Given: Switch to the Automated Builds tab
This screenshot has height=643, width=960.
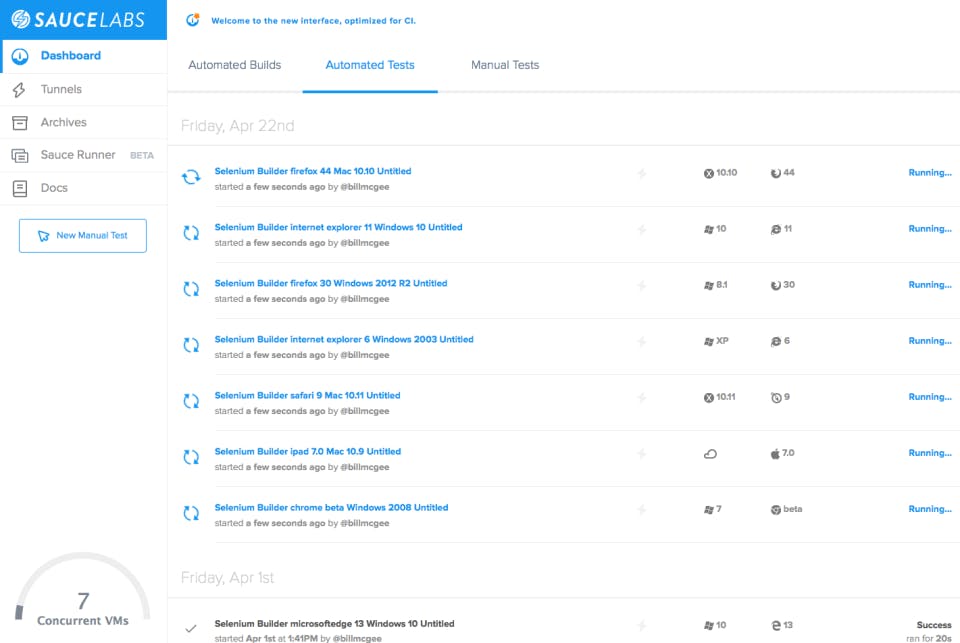Looking at the screenshot, I should (235, 64).
